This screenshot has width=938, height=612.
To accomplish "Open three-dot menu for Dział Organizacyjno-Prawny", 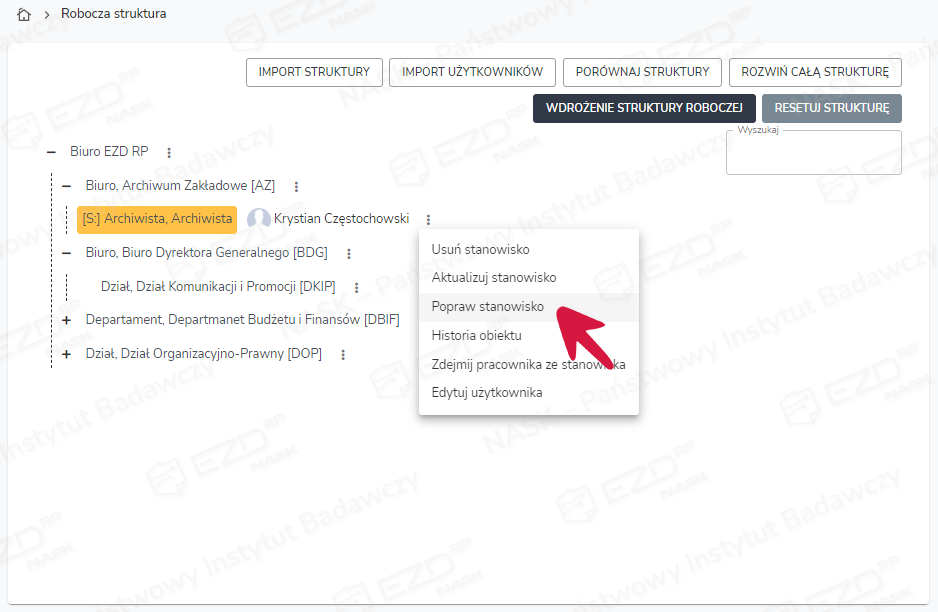I will pyautogui.click(x=343, y=355).
